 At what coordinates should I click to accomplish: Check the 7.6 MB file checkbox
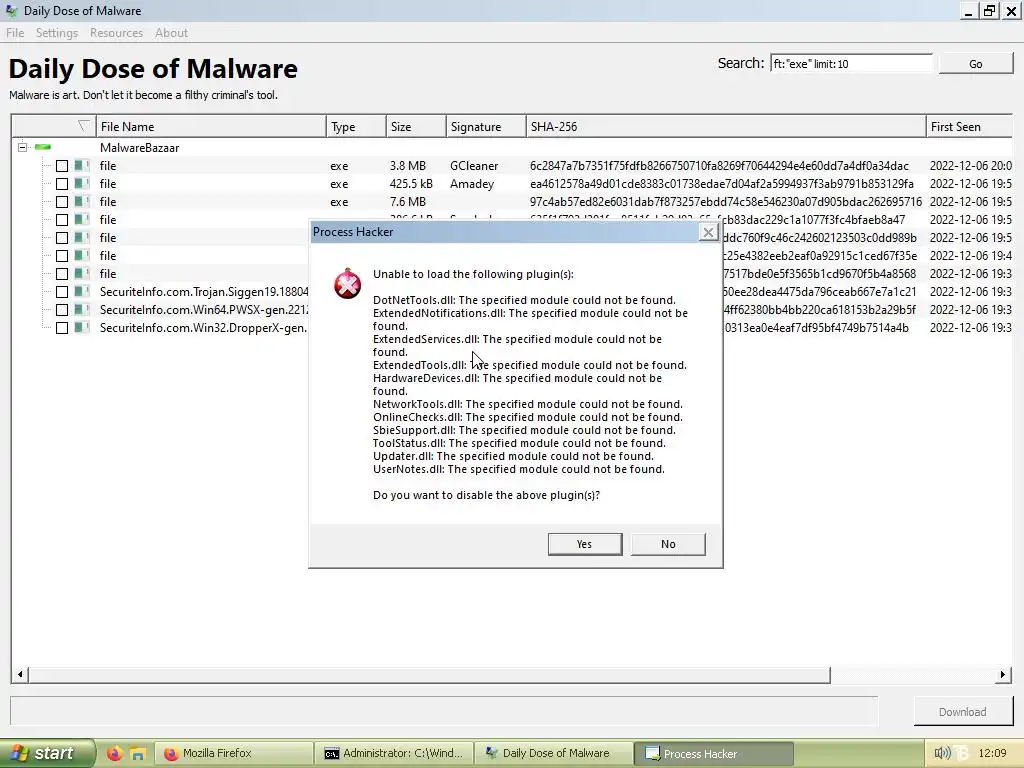click(x=62, y=202)
